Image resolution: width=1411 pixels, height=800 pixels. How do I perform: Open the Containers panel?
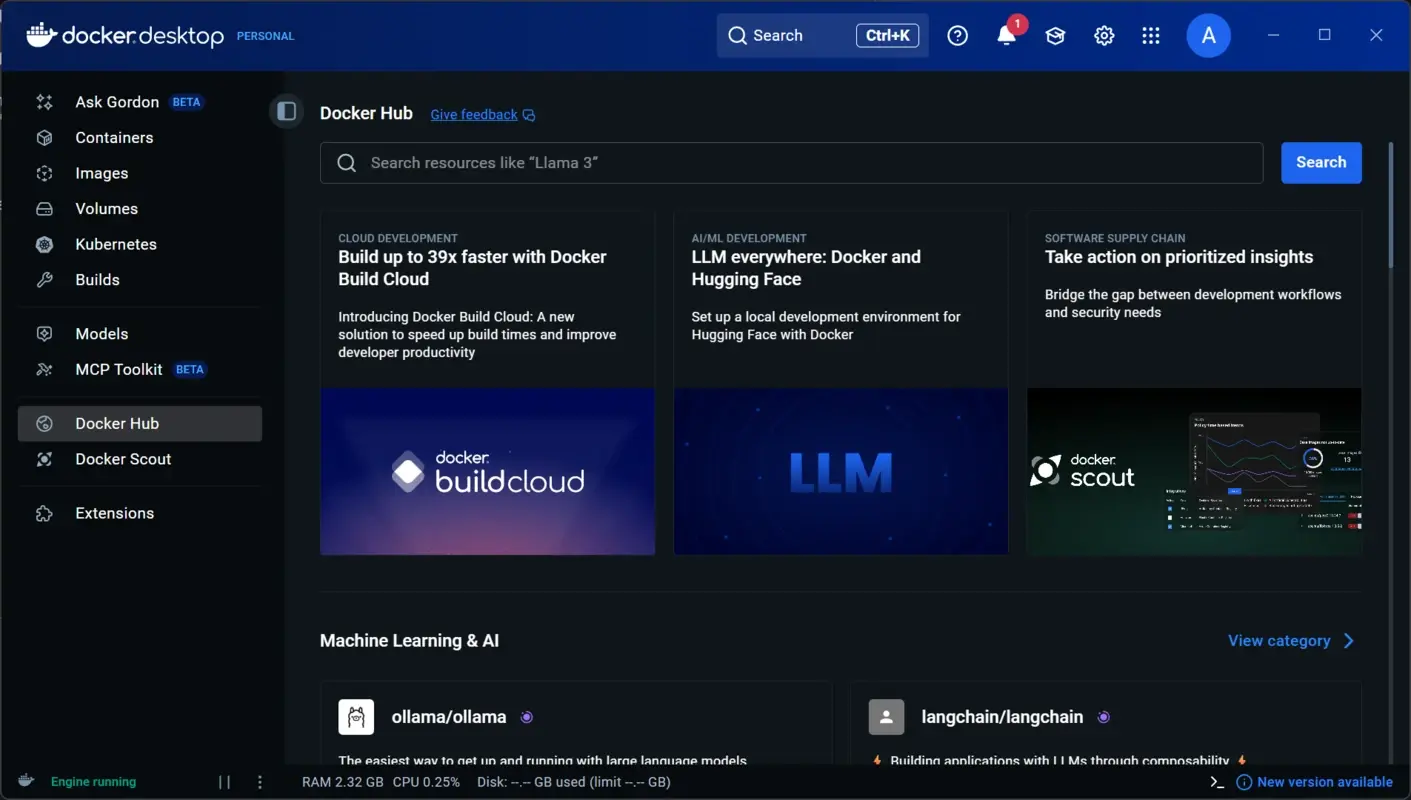tap(113, 137)
